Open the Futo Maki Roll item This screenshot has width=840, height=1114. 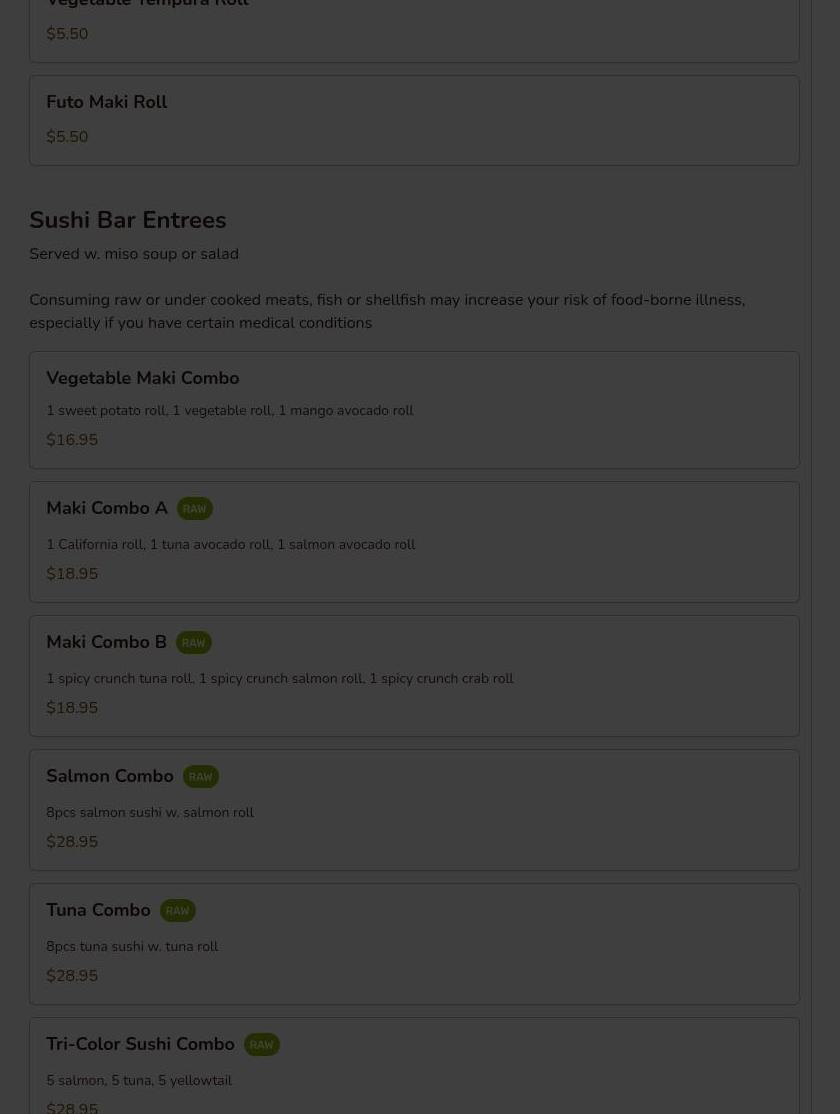tap(414, 121)
